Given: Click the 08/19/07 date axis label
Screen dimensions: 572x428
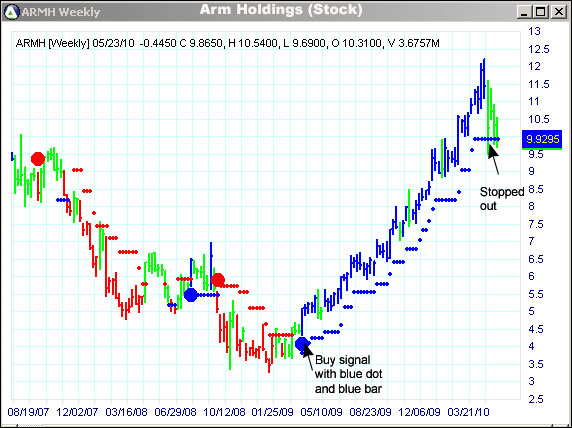Looking at the screenshot, I should pyautogui.click(x=28, y=412).
